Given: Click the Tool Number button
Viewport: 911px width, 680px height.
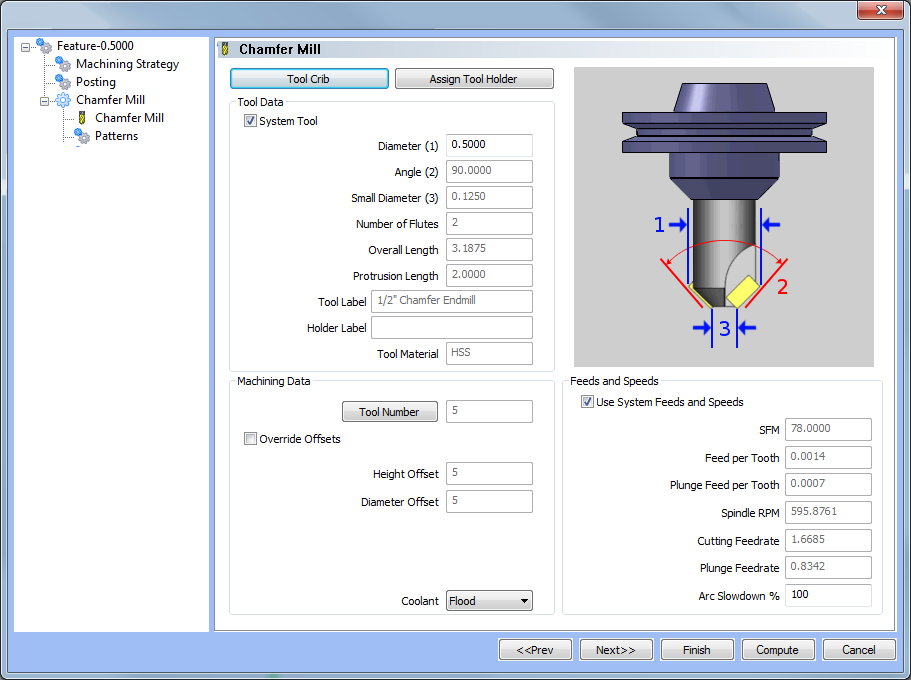Looking at the screenshot, I should click(390, 411).
